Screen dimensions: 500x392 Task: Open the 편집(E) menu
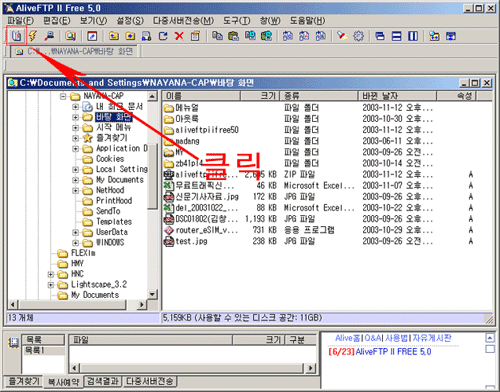[x=57, y=21]
